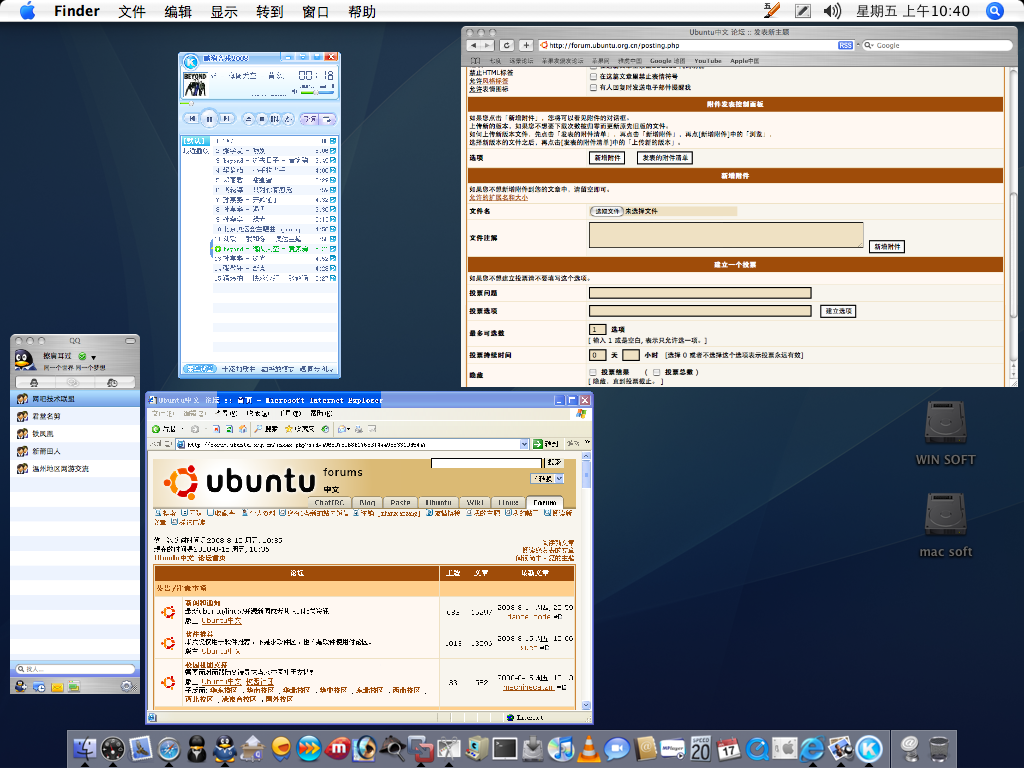Viewport: 1024px width, 768px height.
Task: Tick the 有人回复时发送电子邮件提醒我 checkbox
Action: tap(594, 87)
